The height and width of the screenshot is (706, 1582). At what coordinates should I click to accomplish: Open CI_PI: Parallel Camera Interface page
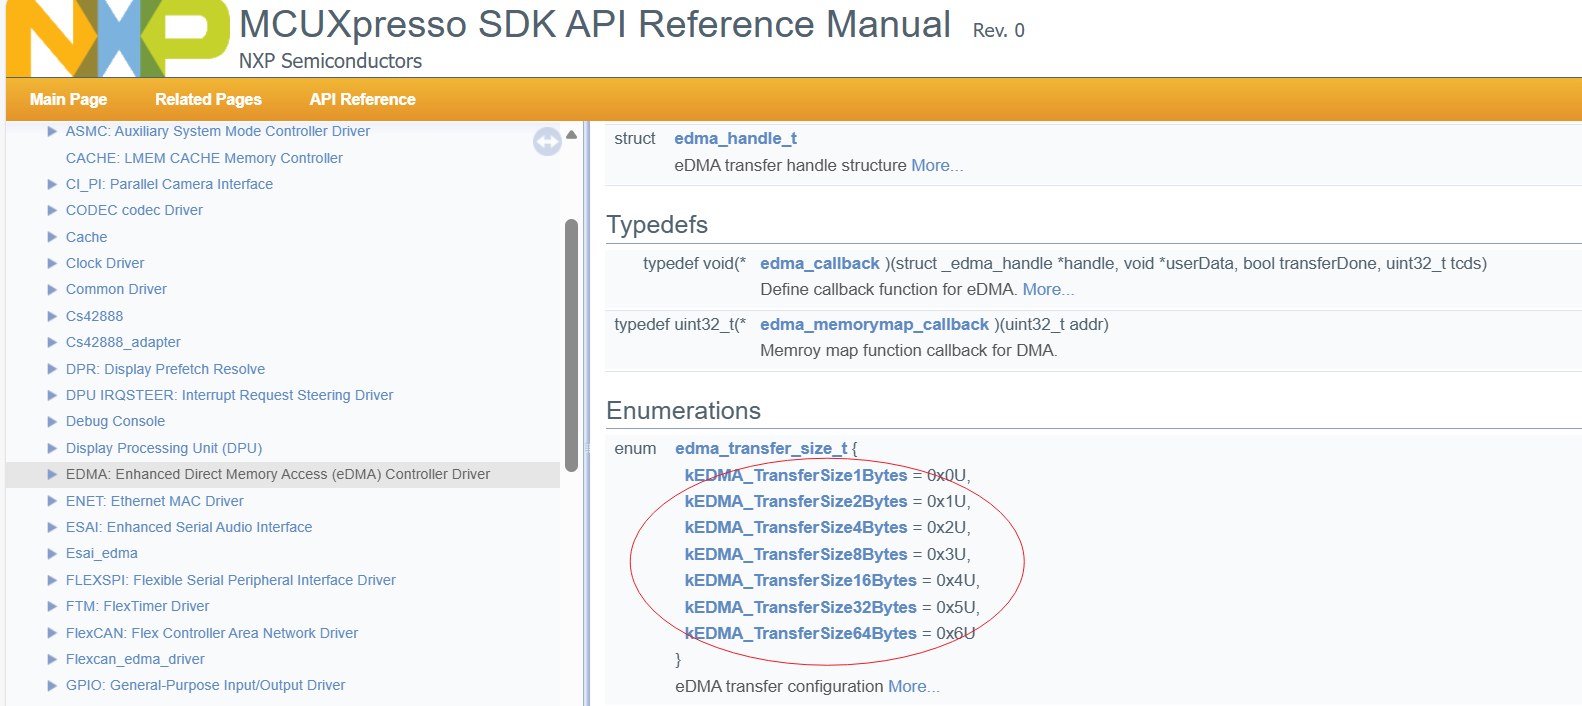(169, 184)
